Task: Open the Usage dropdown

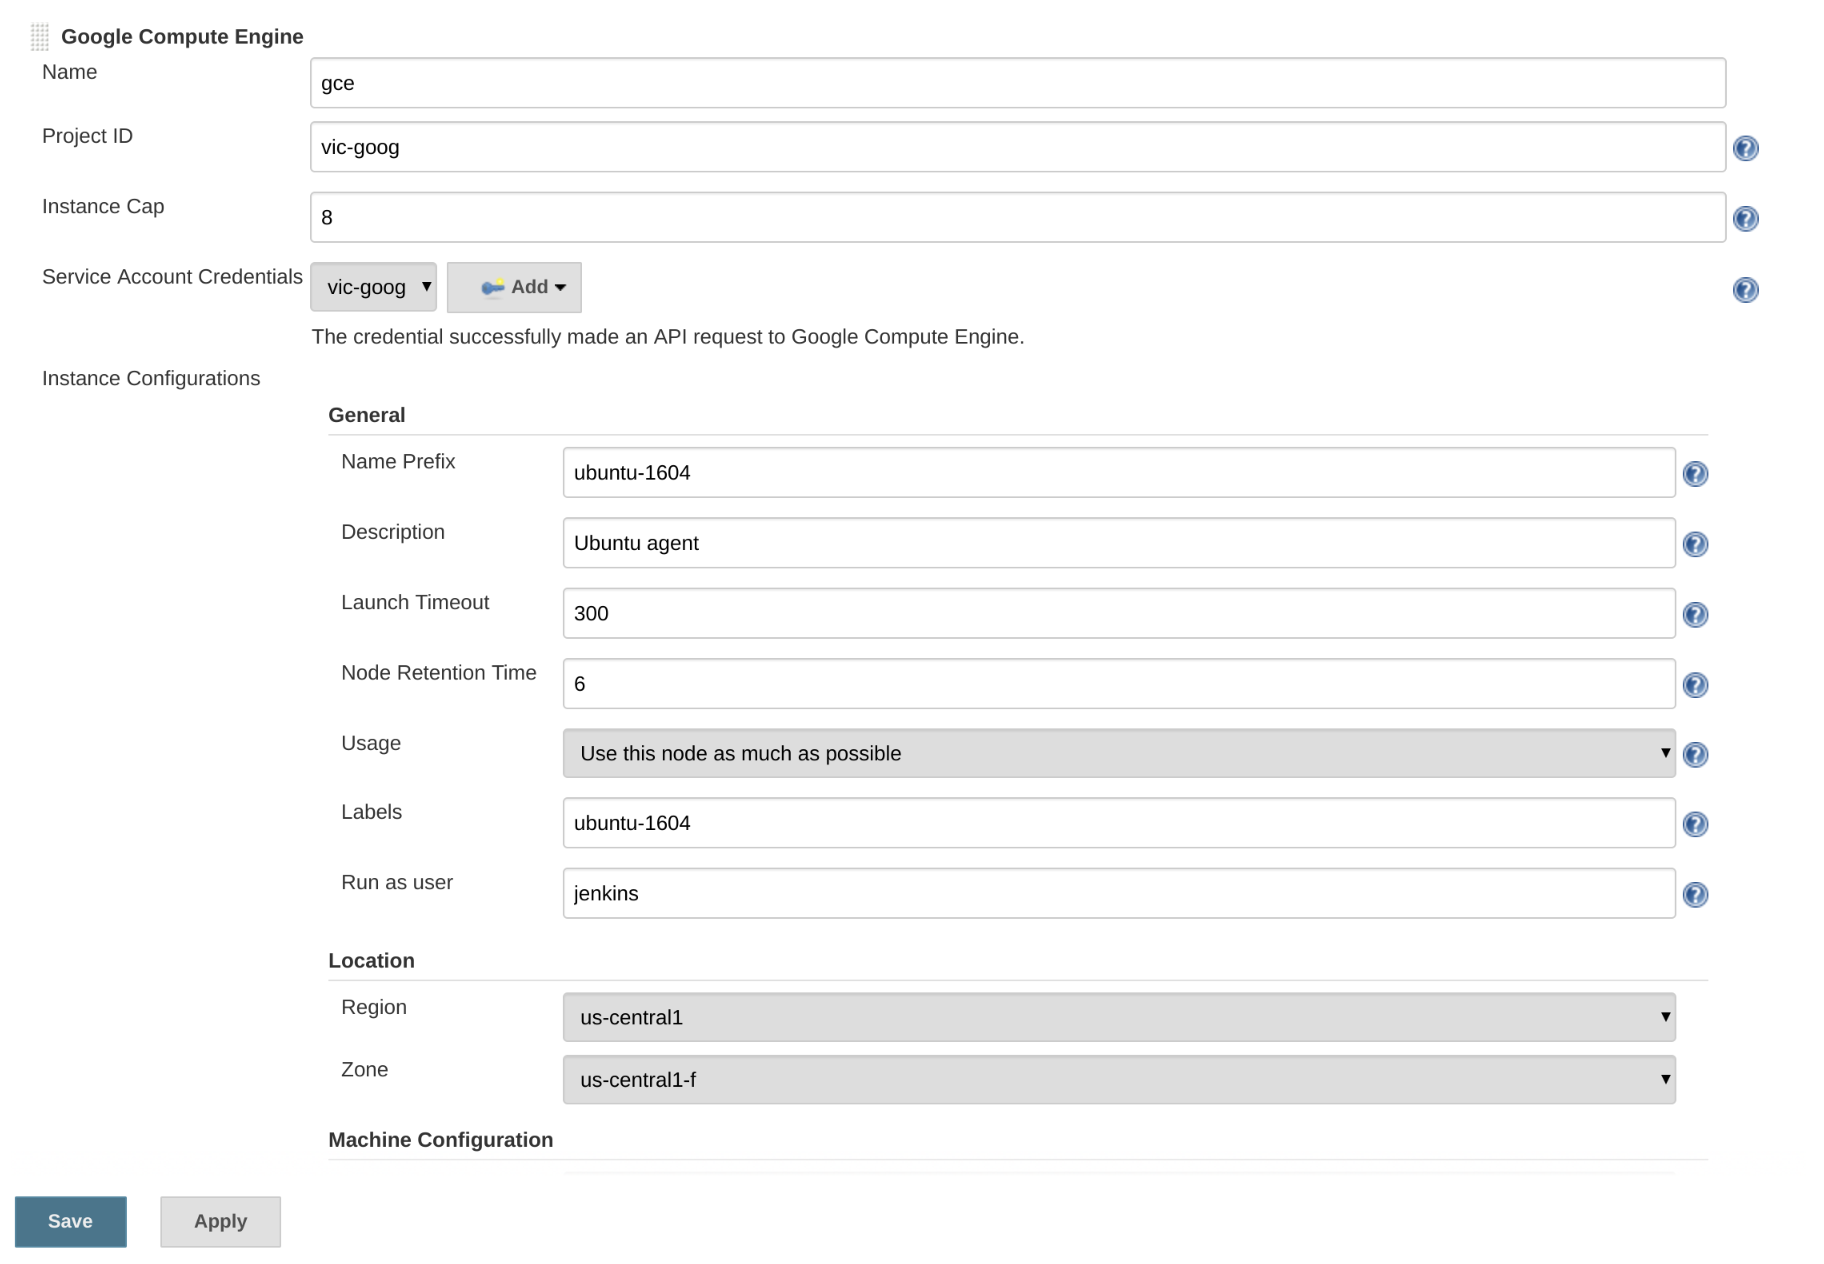Action: pos(1119,753)
